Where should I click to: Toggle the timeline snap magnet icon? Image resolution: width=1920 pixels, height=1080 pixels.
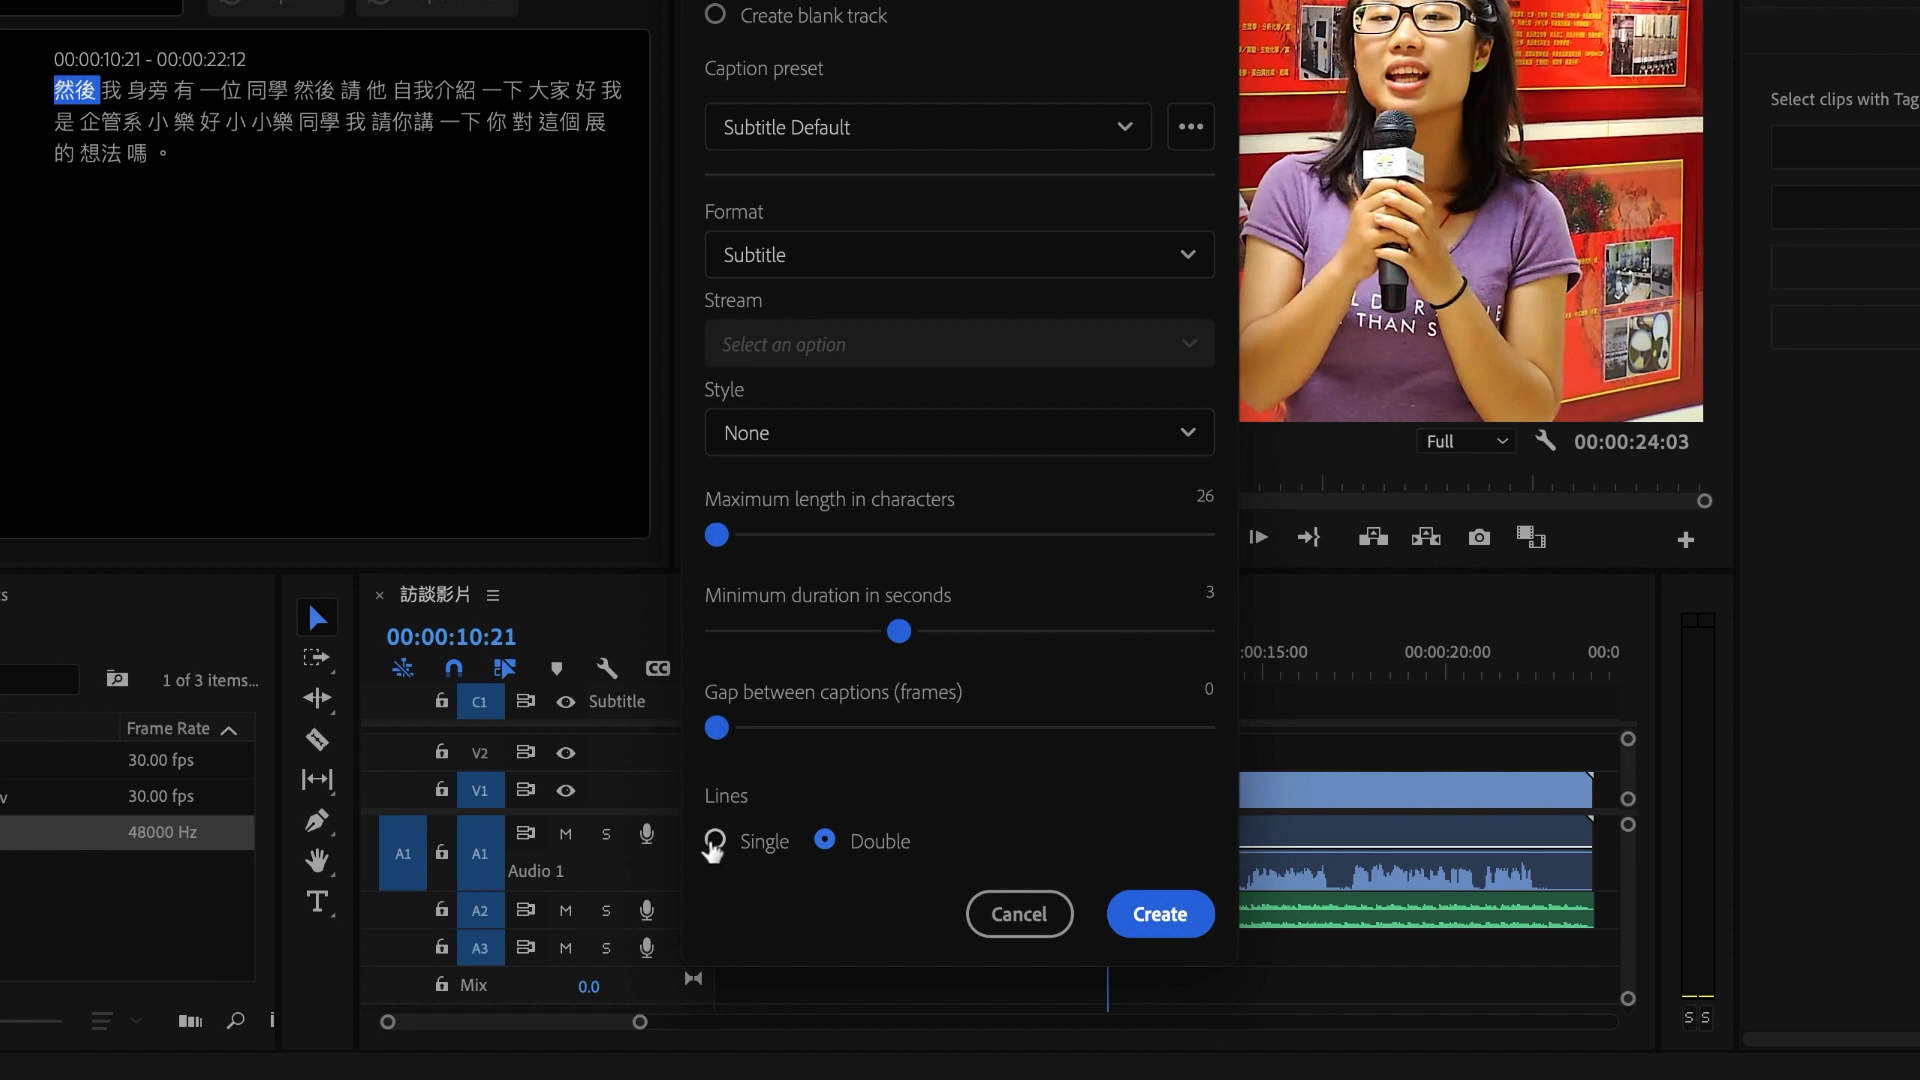click(453, 668)
